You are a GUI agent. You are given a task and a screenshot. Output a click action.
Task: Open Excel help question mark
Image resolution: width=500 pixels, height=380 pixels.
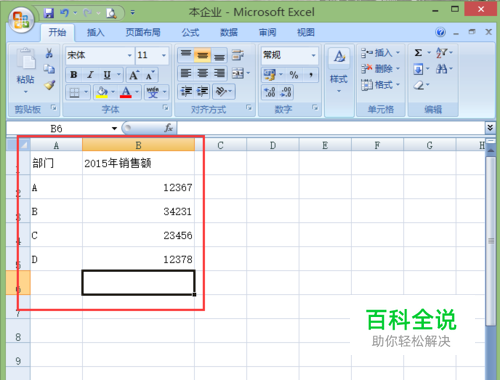point(440,32)
